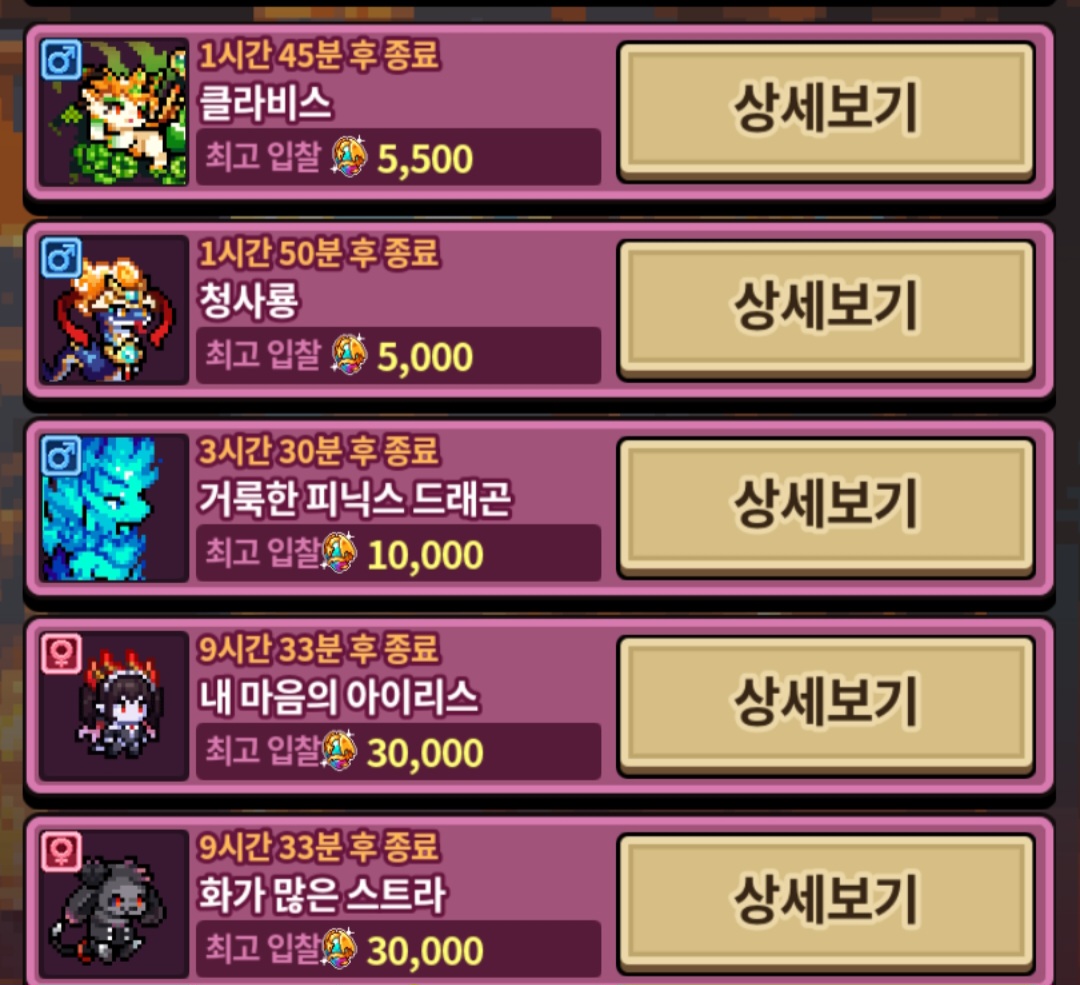This screenshot has width=1080, height=985.
Task: Click male icon on 거룩한 피닉스 드래곤
Action: pyautogui.click(x=61, y=455)
